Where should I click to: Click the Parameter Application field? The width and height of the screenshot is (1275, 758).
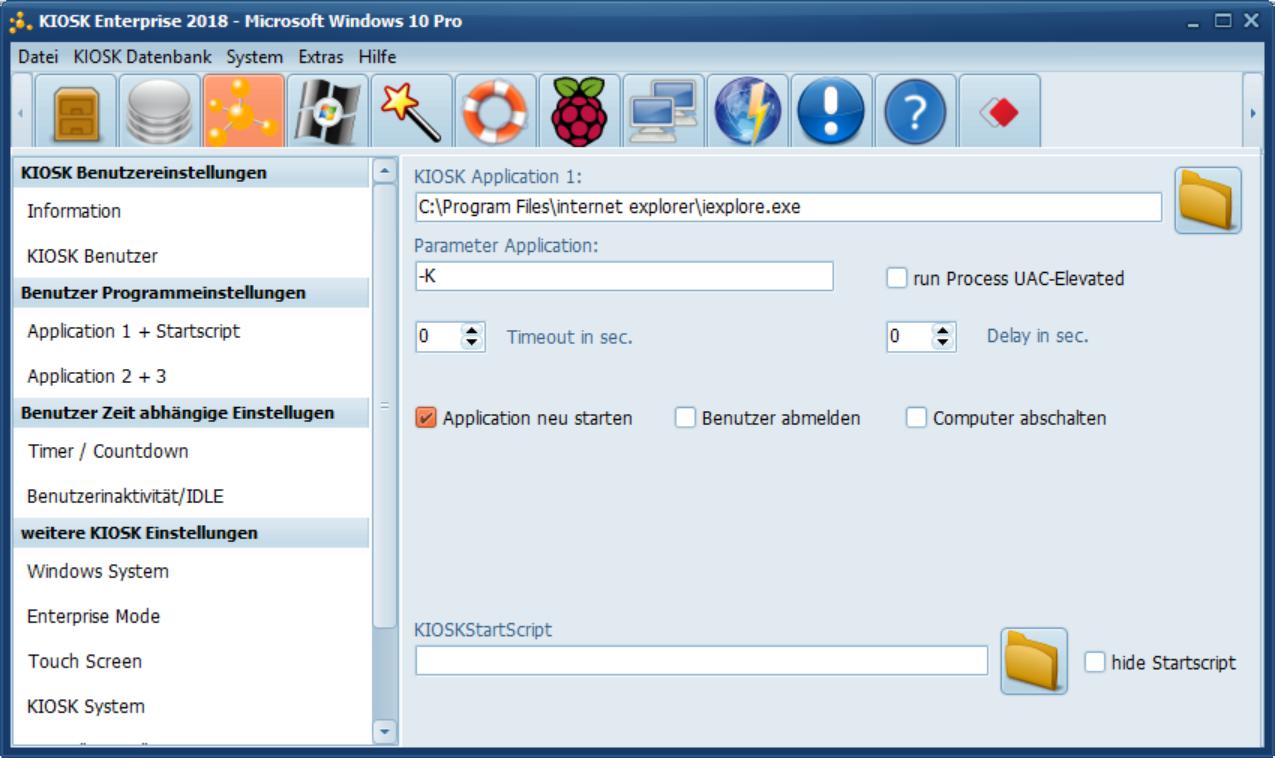(x=624, y=276)
